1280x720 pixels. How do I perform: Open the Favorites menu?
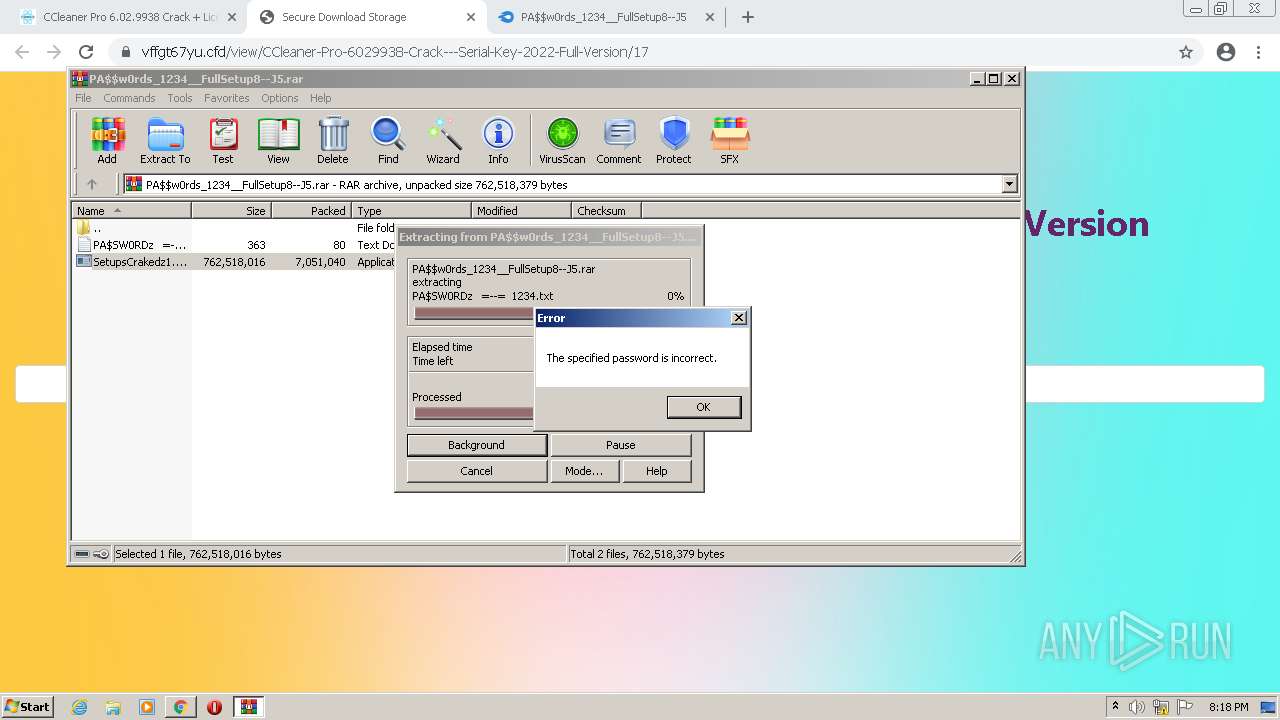pyautogui.click(x=227, y=98)
